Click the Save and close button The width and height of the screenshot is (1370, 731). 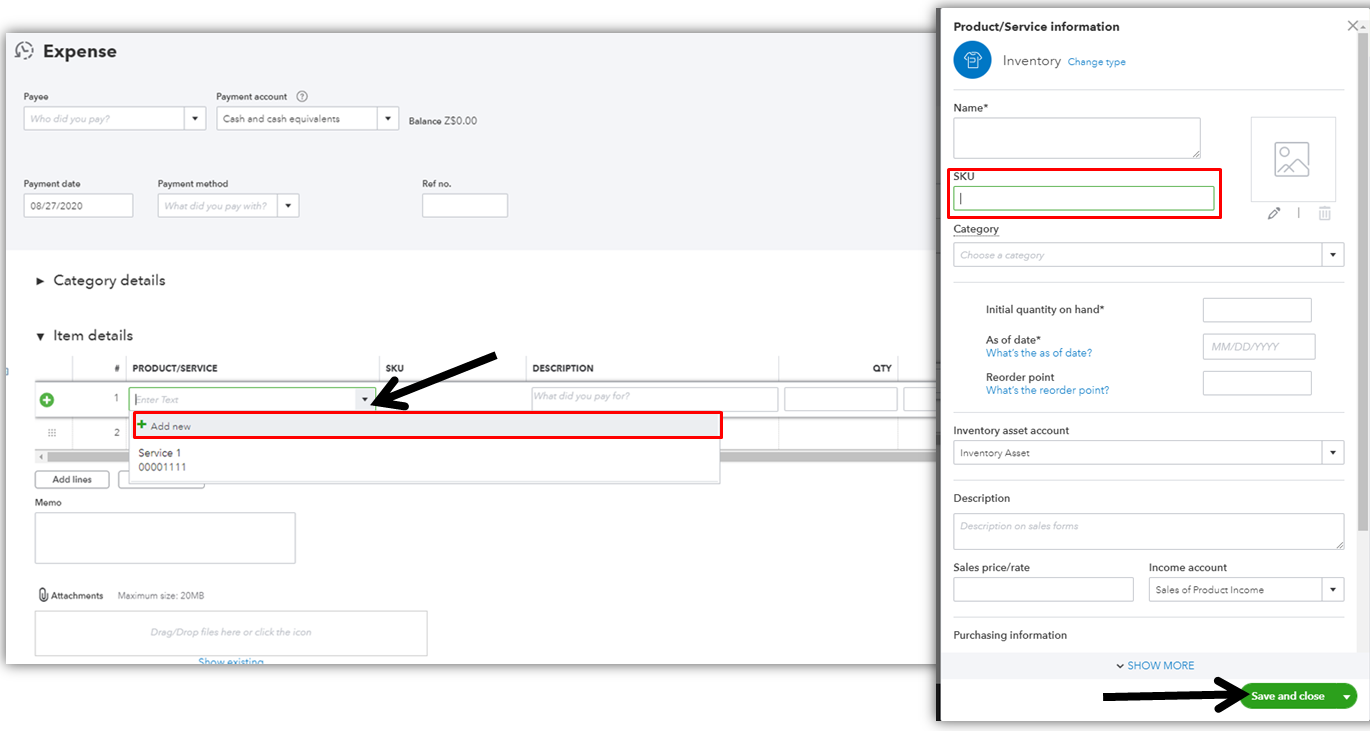(x=1288, y=696)
